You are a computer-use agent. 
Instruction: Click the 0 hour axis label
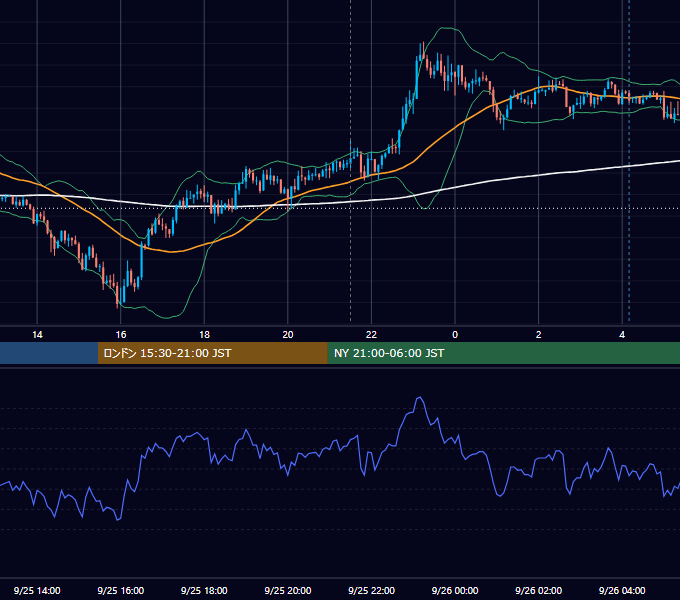coord(455,335)
